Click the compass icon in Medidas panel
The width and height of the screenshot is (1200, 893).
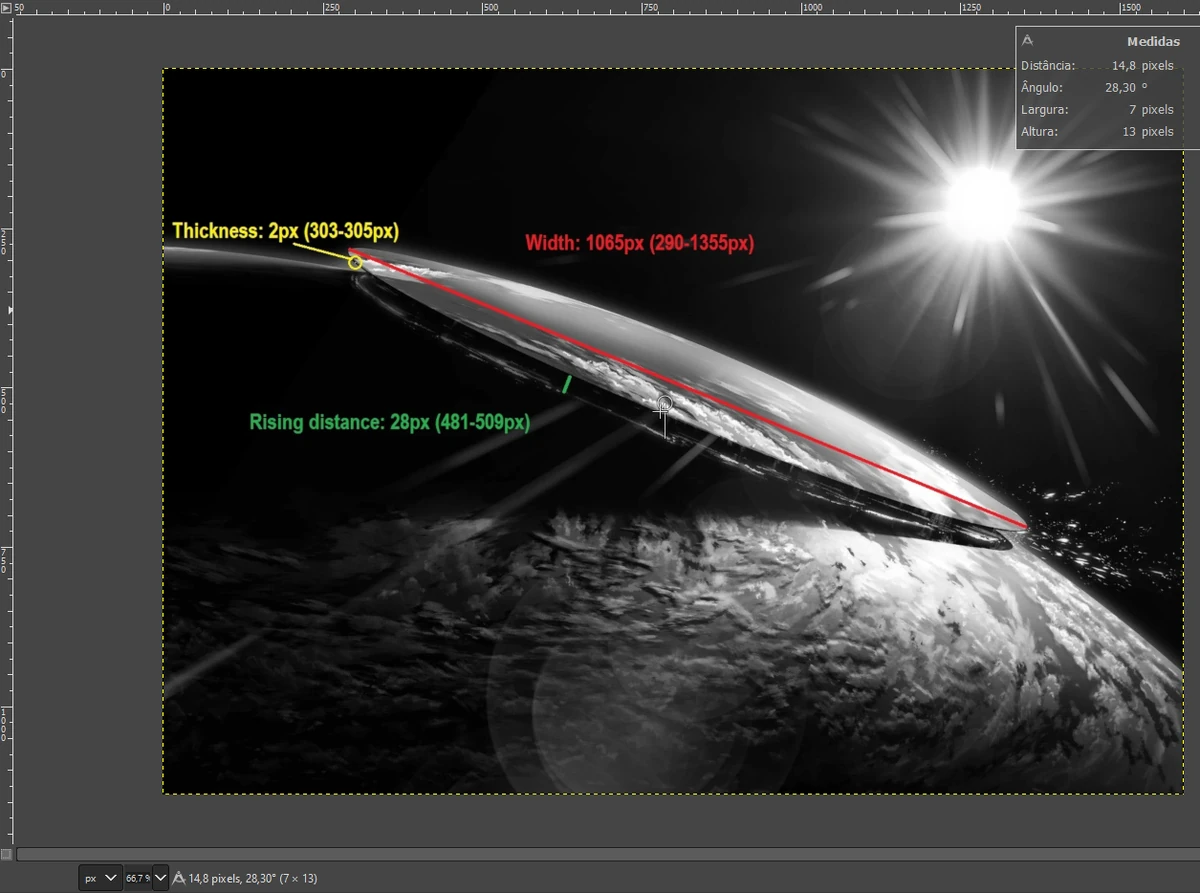[x=1027, y=41]
